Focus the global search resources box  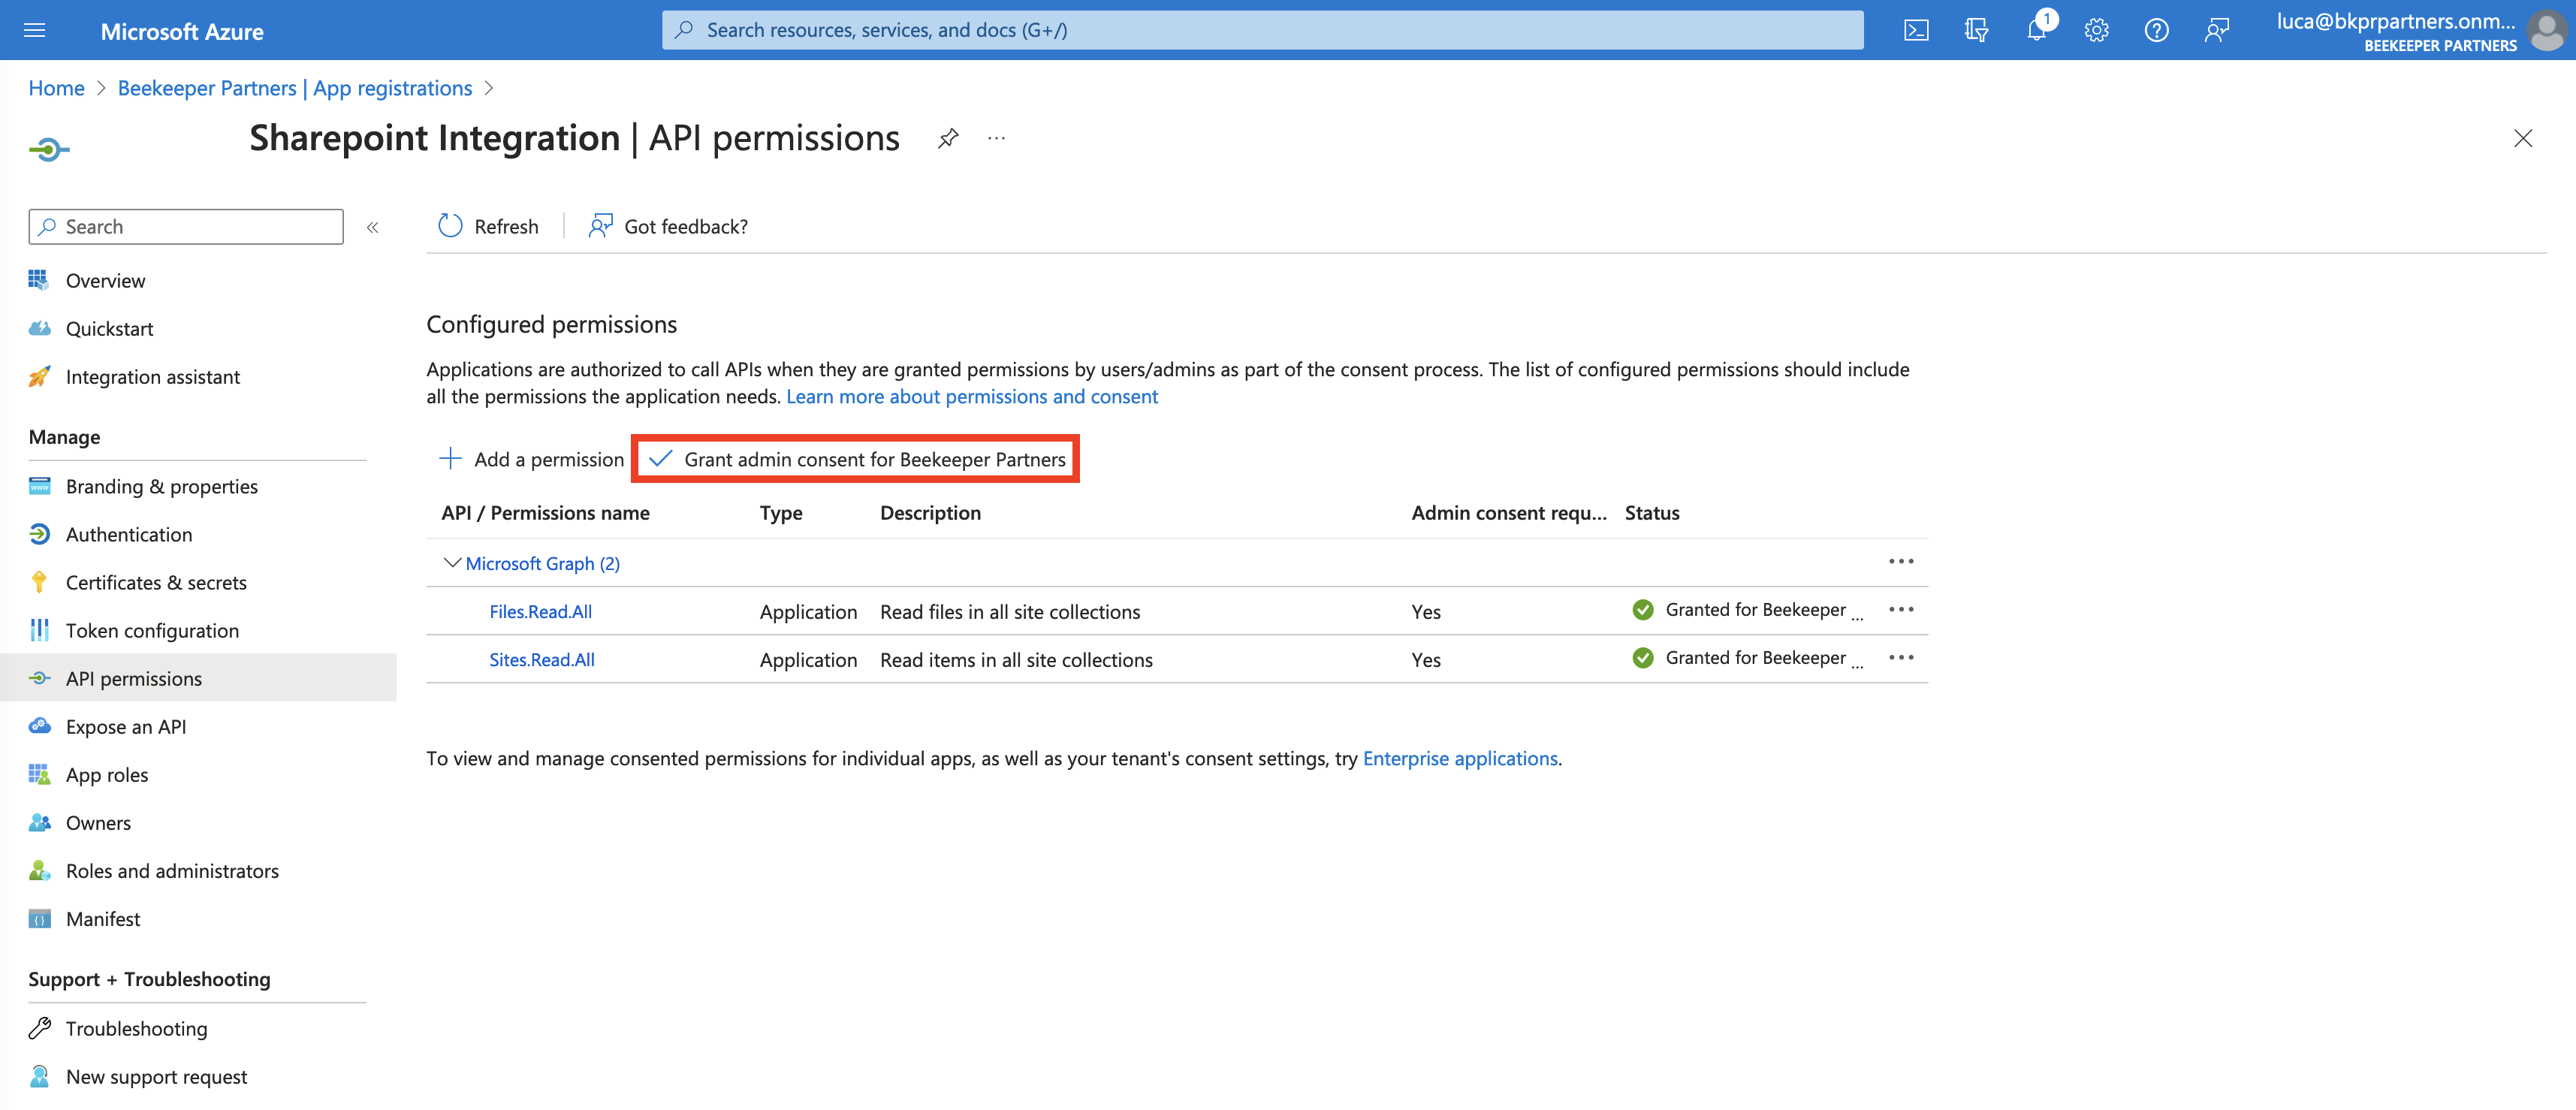[x=1262, y=30]
